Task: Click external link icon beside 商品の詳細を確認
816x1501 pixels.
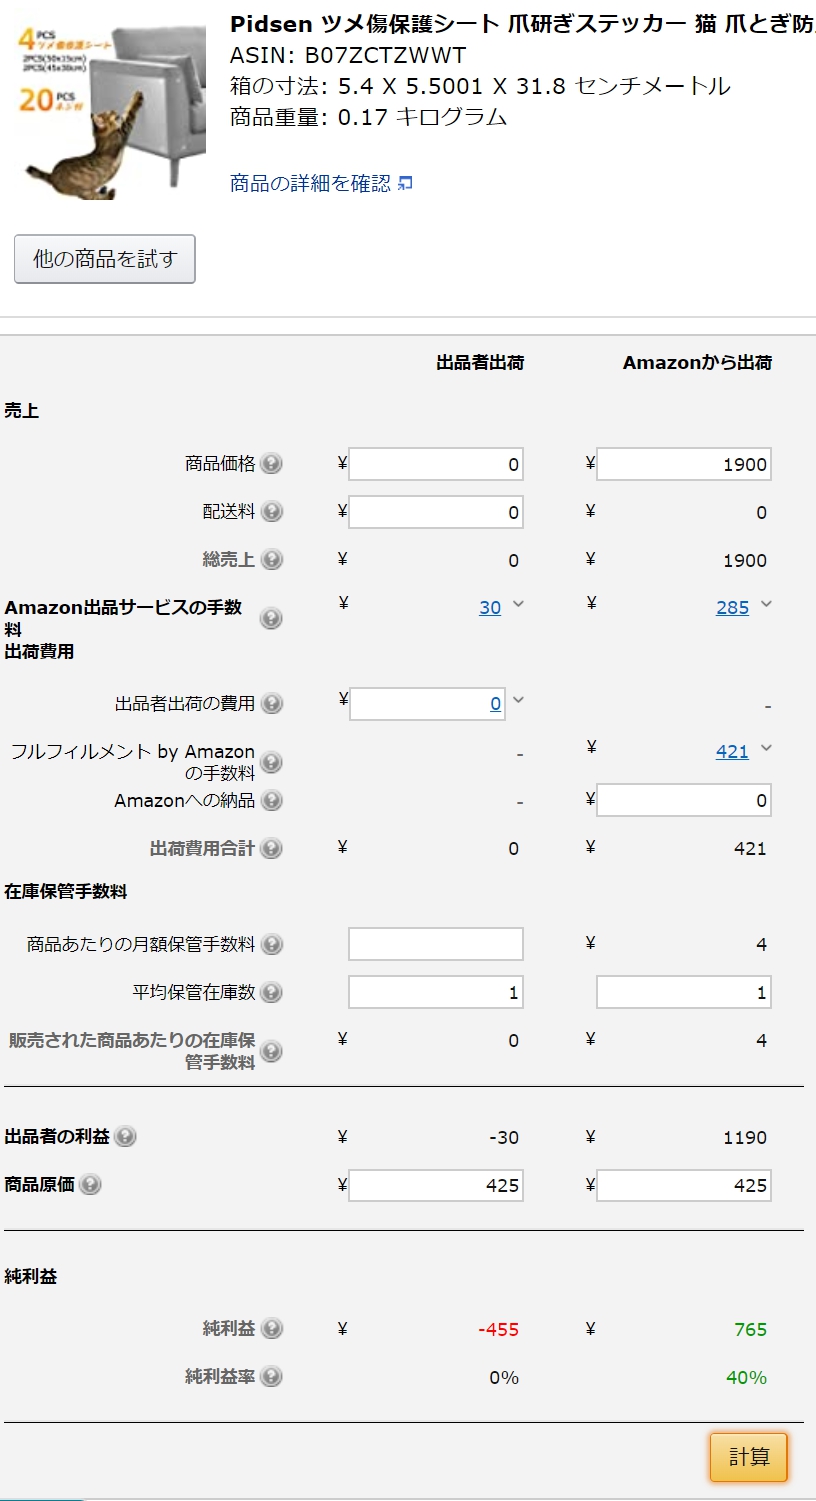Action: [405, 183]
